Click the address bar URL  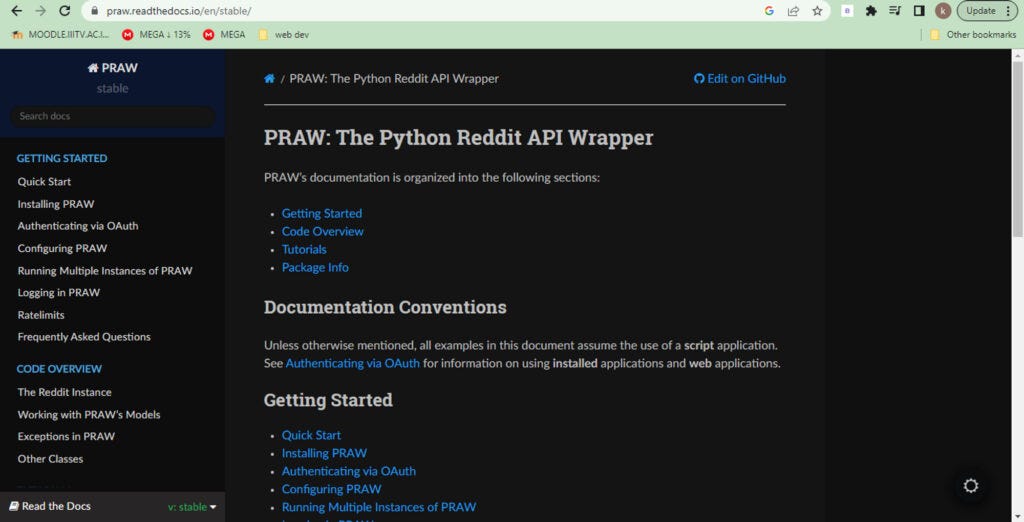(x=179, y=11)
